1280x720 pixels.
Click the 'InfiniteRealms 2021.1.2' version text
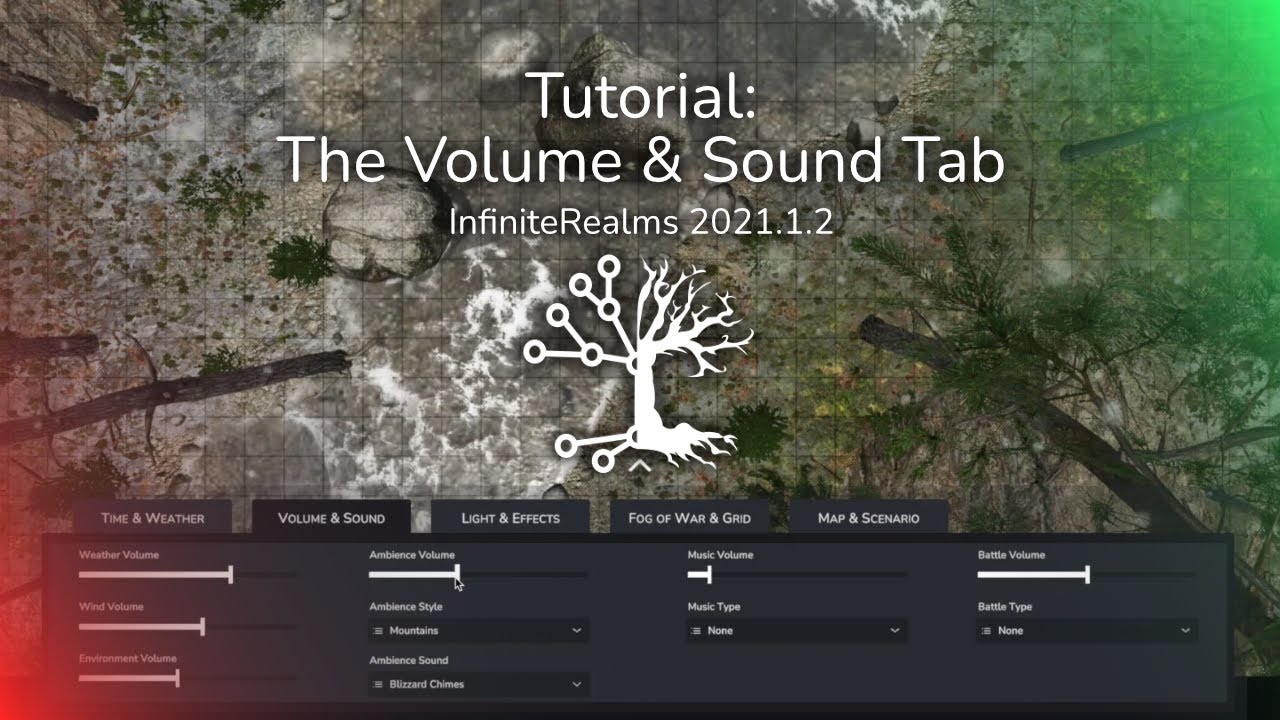pos(640,221)
